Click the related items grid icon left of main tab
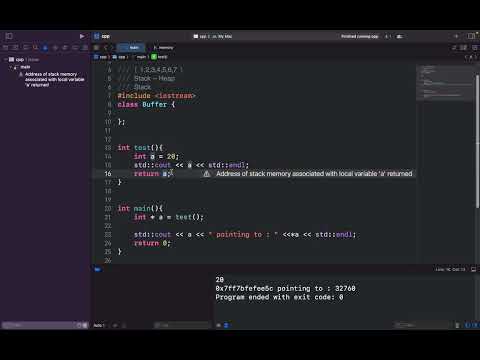Viewport: 480px width, 360px height. (96, 48)
